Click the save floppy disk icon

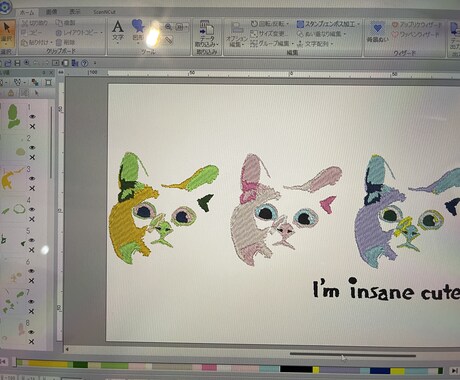17,63
